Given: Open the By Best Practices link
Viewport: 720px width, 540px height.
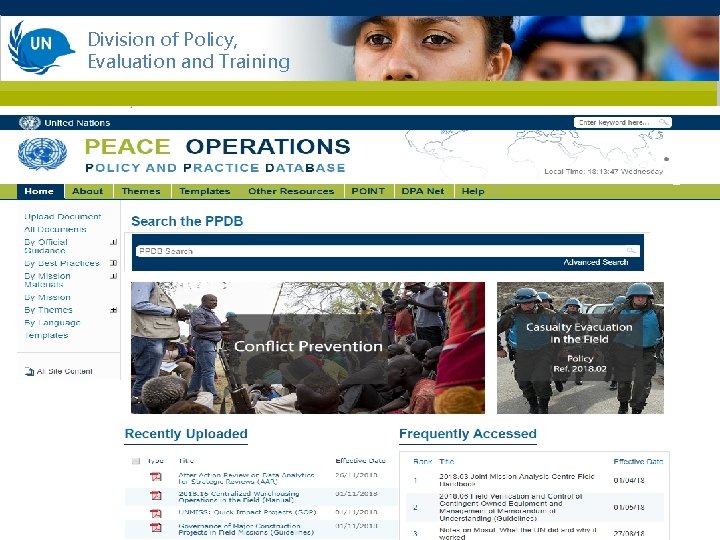Looking at the screenshot, I should click(62, 263).
